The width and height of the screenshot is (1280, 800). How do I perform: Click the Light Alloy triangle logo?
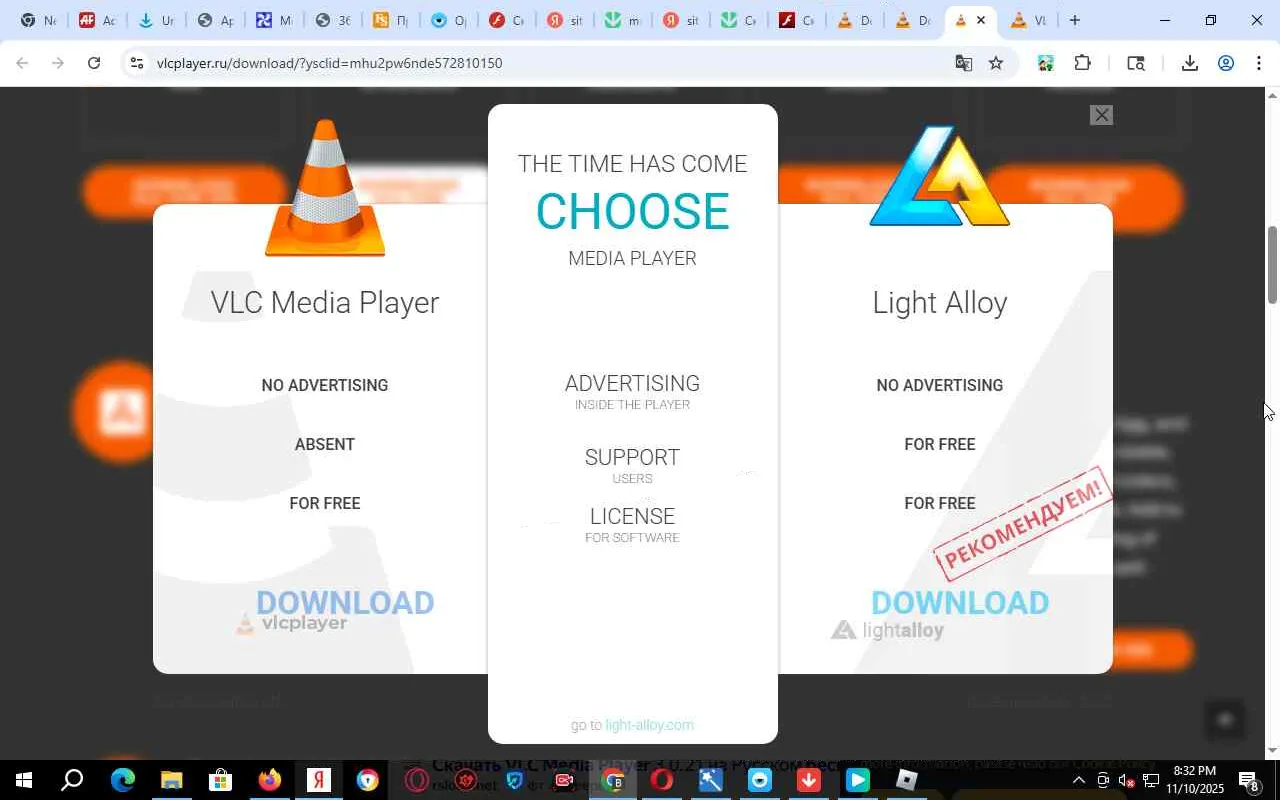coord(939,176)
